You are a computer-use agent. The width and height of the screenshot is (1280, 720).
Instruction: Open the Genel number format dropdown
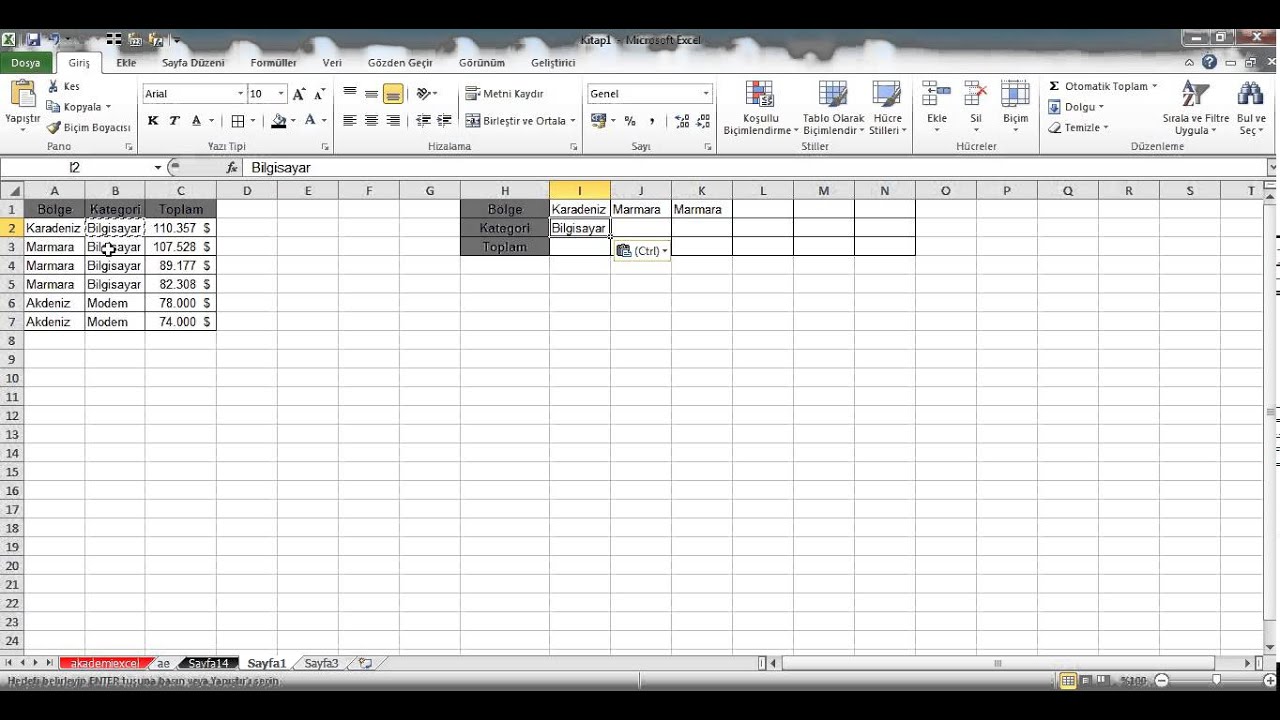pos(706,94)
